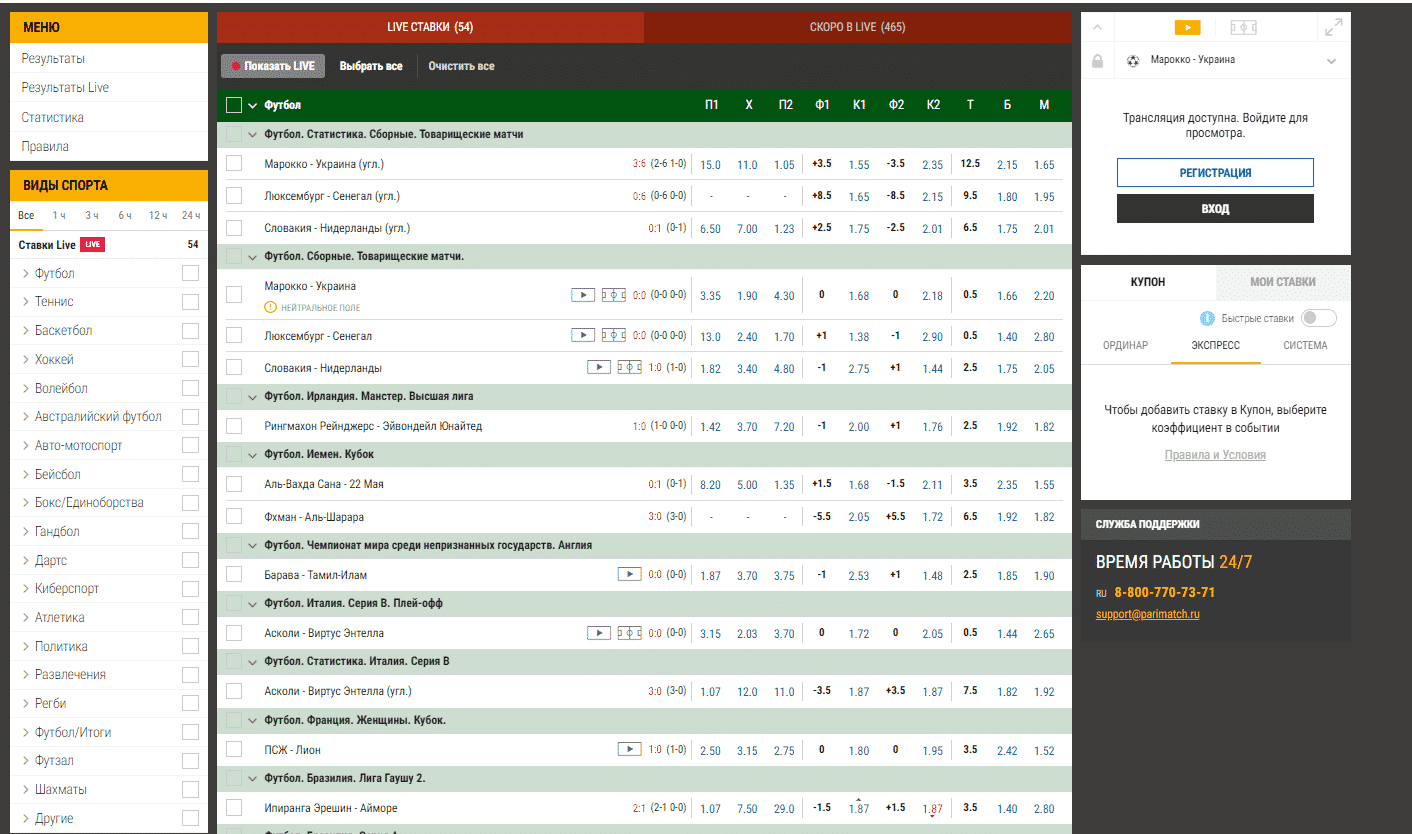Open the video stream icon in the broadcast panel
The height and width of the screenshot is (834, 1412).
(x=1187, y=28)
